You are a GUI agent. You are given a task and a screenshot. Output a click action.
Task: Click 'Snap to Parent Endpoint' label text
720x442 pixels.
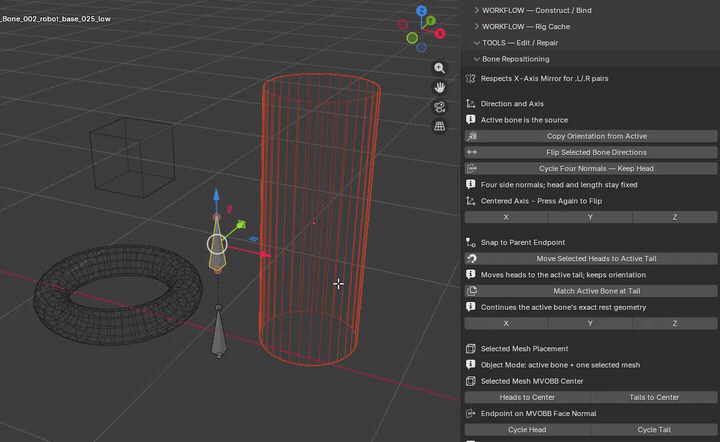pos(523,242)
